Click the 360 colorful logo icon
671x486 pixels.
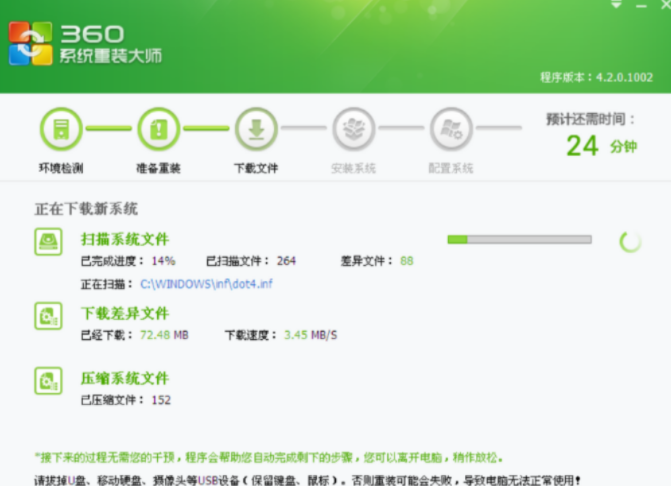pos(31,43)
